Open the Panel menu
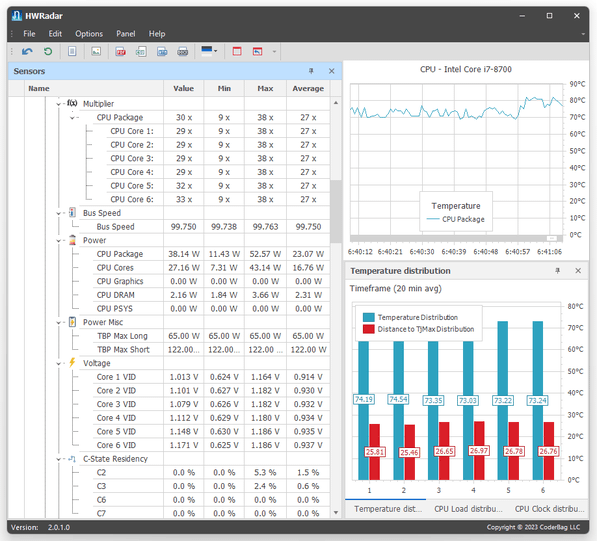597x541 pixels. pyautogui.click(x=126, y=34)
